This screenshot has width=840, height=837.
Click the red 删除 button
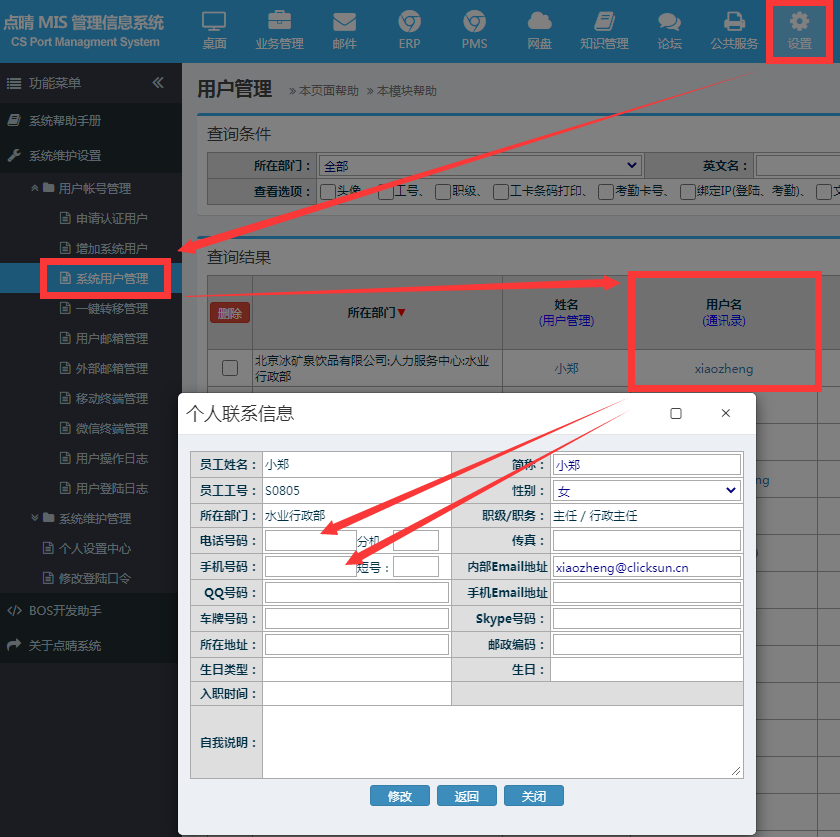click(230, 313)
